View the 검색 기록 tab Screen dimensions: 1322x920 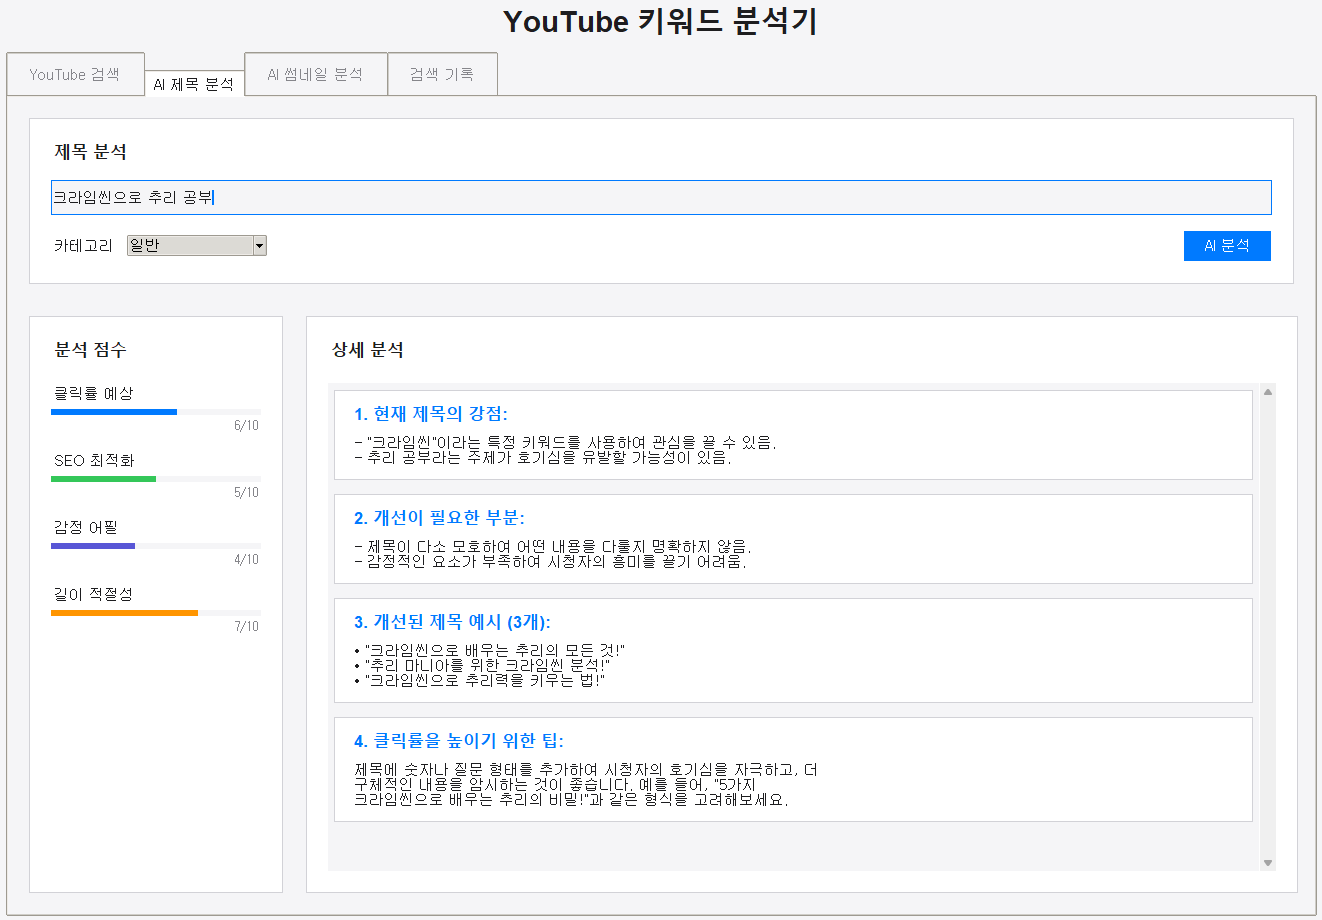tap(442, 72)
